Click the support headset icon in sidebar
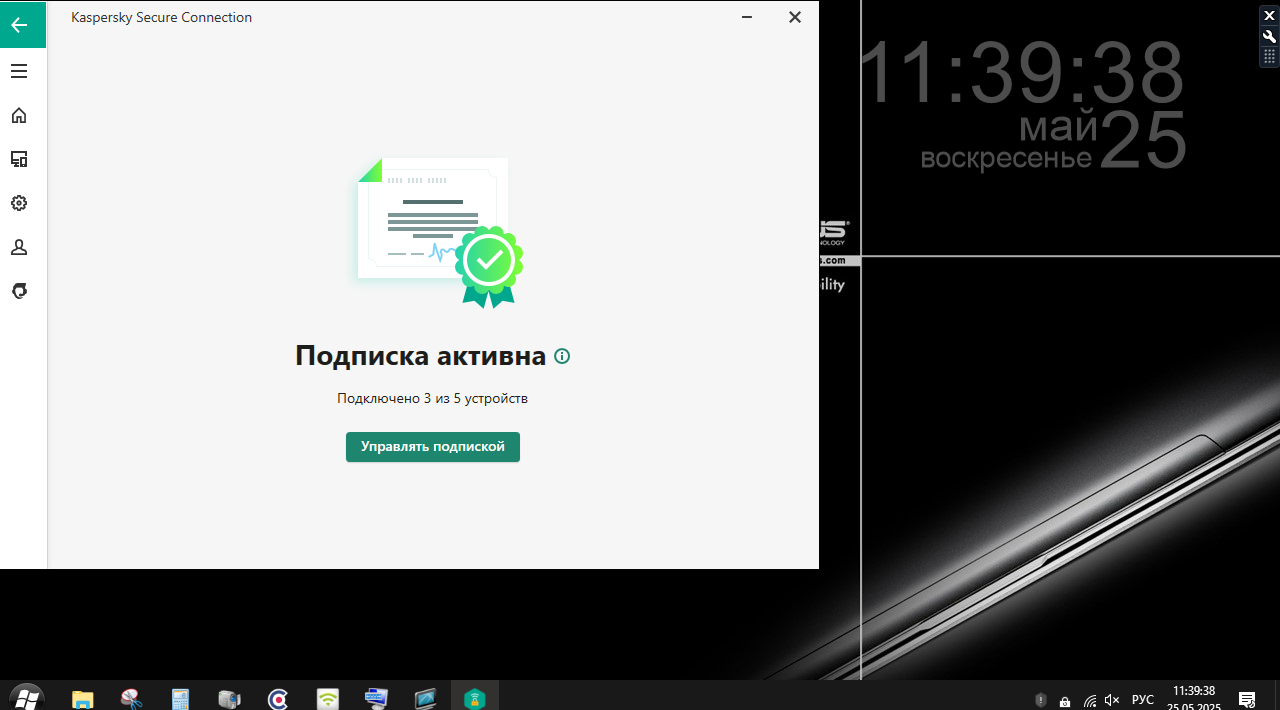Image resolution: width=1280 pixels, height=710 pixels. pos(19,291)
